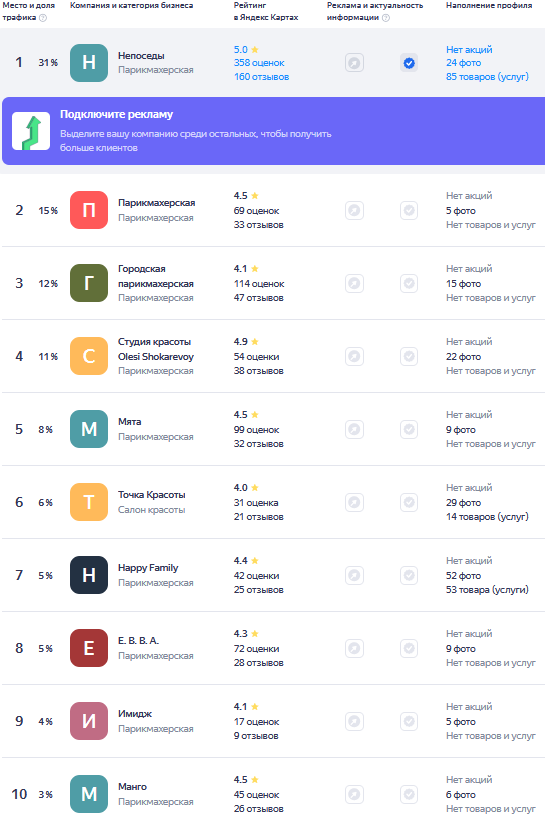Click the orange 'С' studio avatar

89,356
